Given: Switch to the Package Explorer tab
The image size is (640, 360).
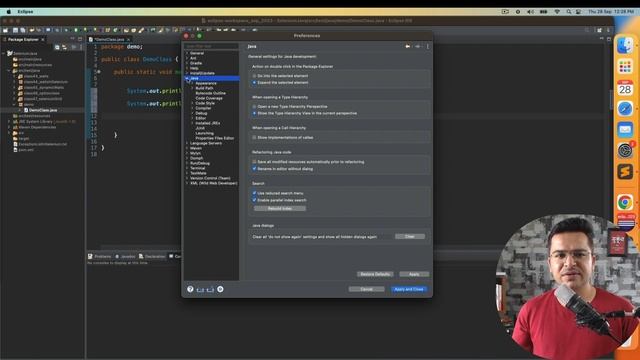Looking at the screenshot, I should [23, 40].
